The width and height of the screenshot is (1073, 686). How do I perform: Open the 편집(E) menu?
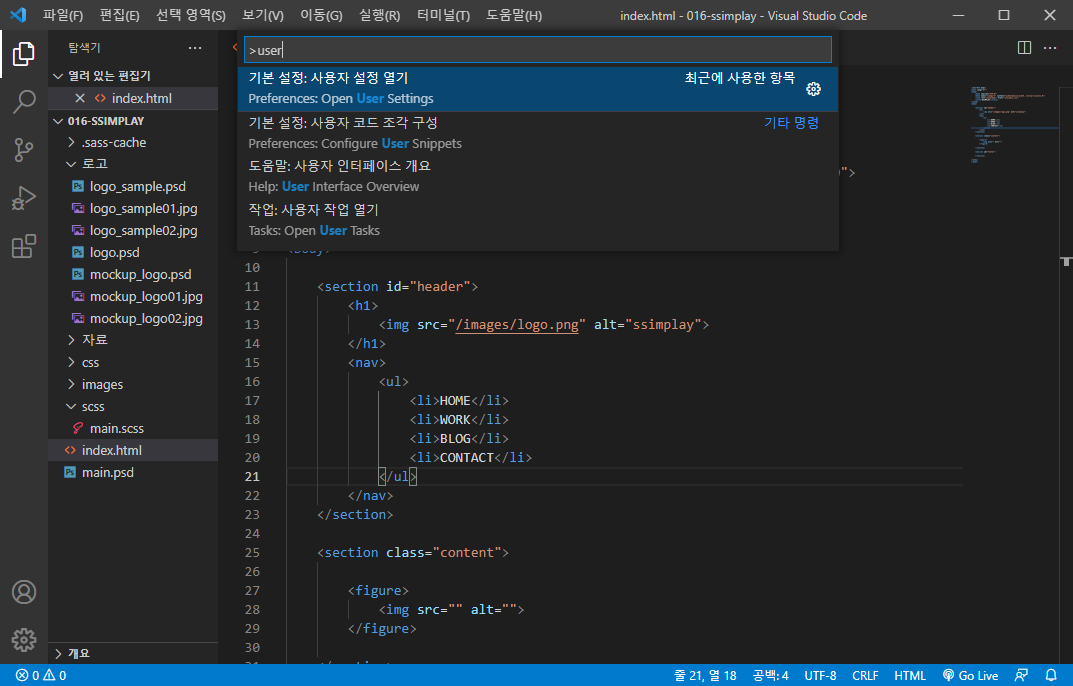tap(119, 15)
